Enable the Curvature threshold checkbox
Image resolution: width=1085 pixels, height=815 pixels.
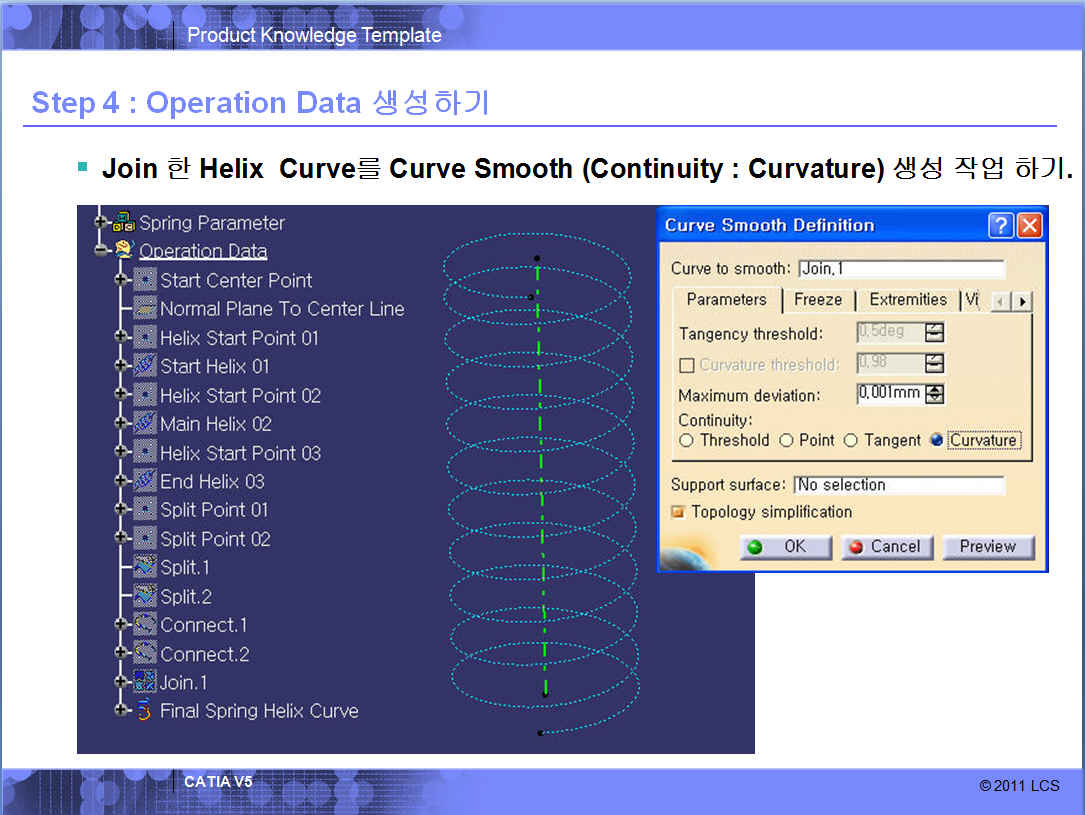pyautogui.click(x=687, y=365)
